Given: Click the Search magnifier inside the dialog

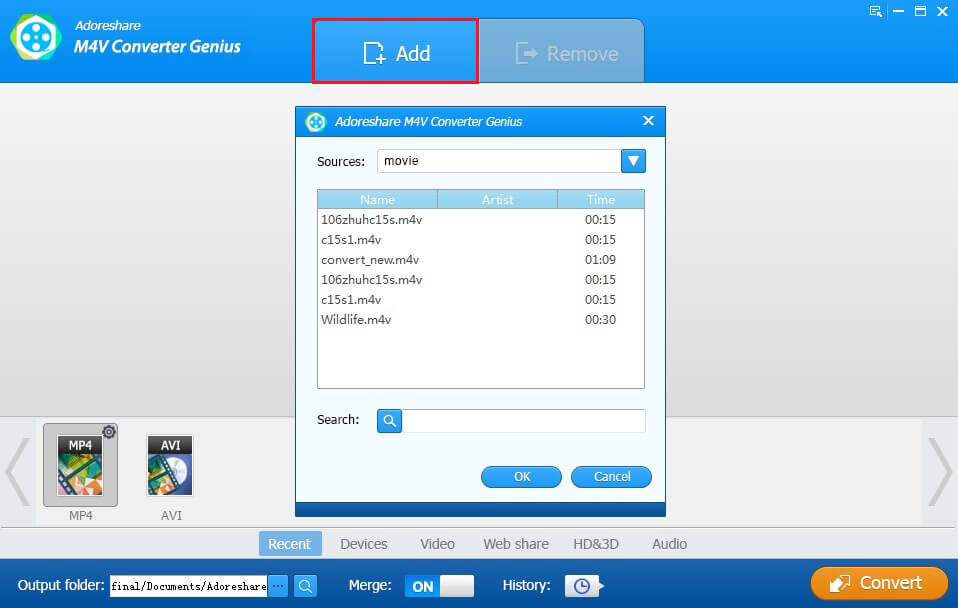Looking at the screenshot, I should click(389, 420).
